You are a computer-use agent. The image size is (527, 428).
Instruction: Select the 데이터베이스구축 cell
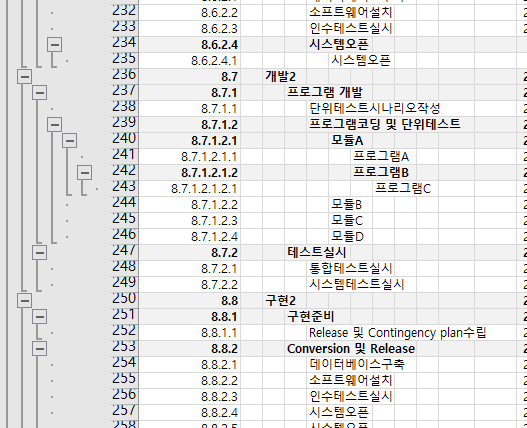[357, 364]
